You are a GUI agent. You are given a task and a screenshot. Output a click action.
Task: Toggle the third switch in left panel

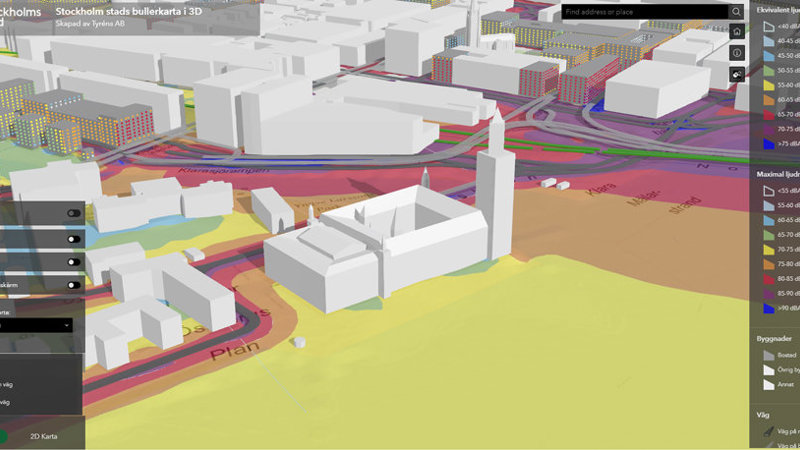pyautogui.click(x=73, y=262)
